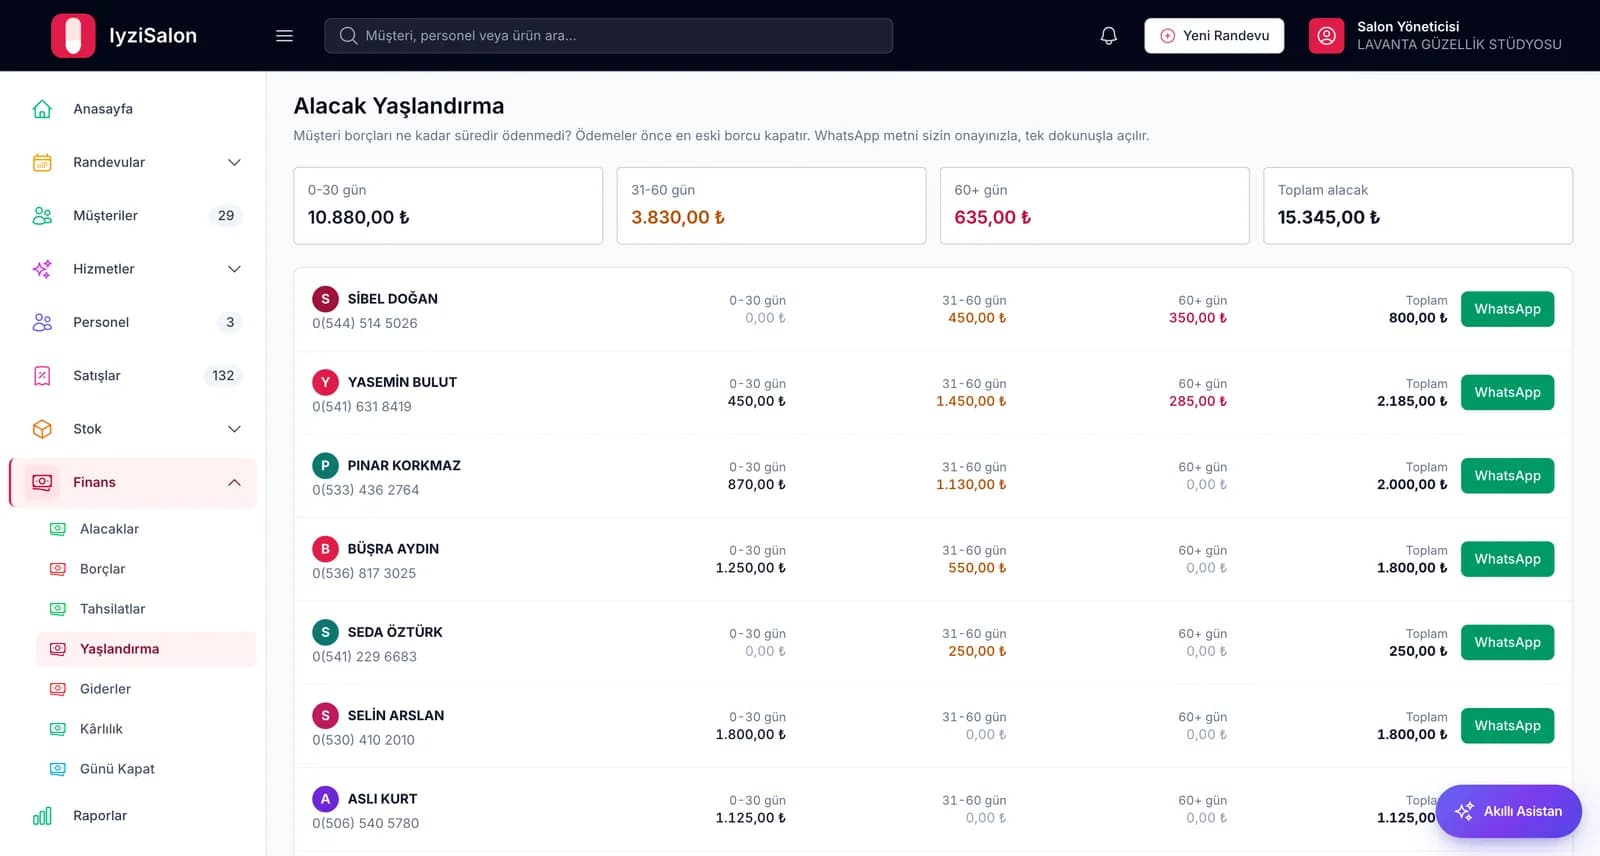
Task: Click the IyziSalon logo icon
Action: (x=73, y=36)
